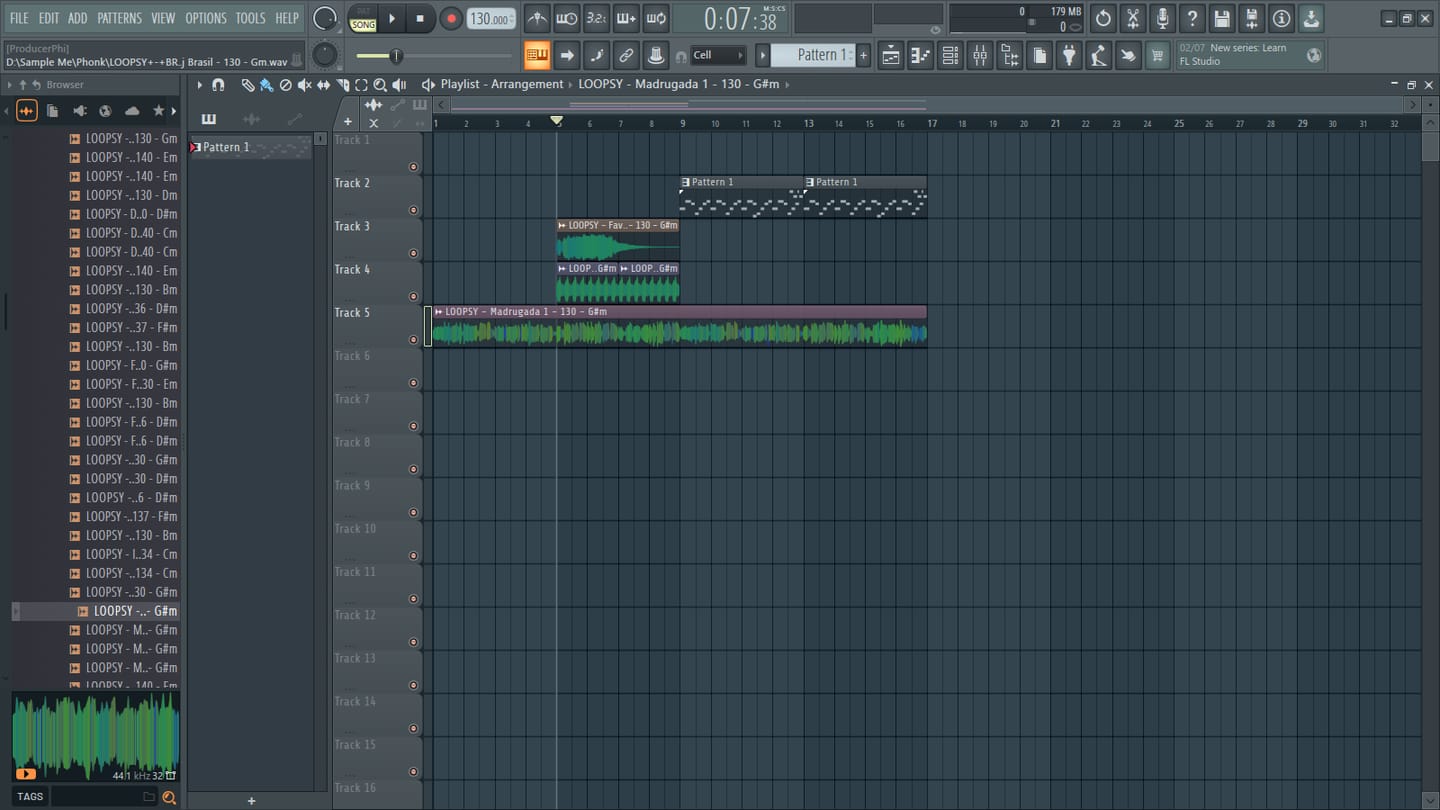
Task: Open the TOOLS menu
Action: 250,18
